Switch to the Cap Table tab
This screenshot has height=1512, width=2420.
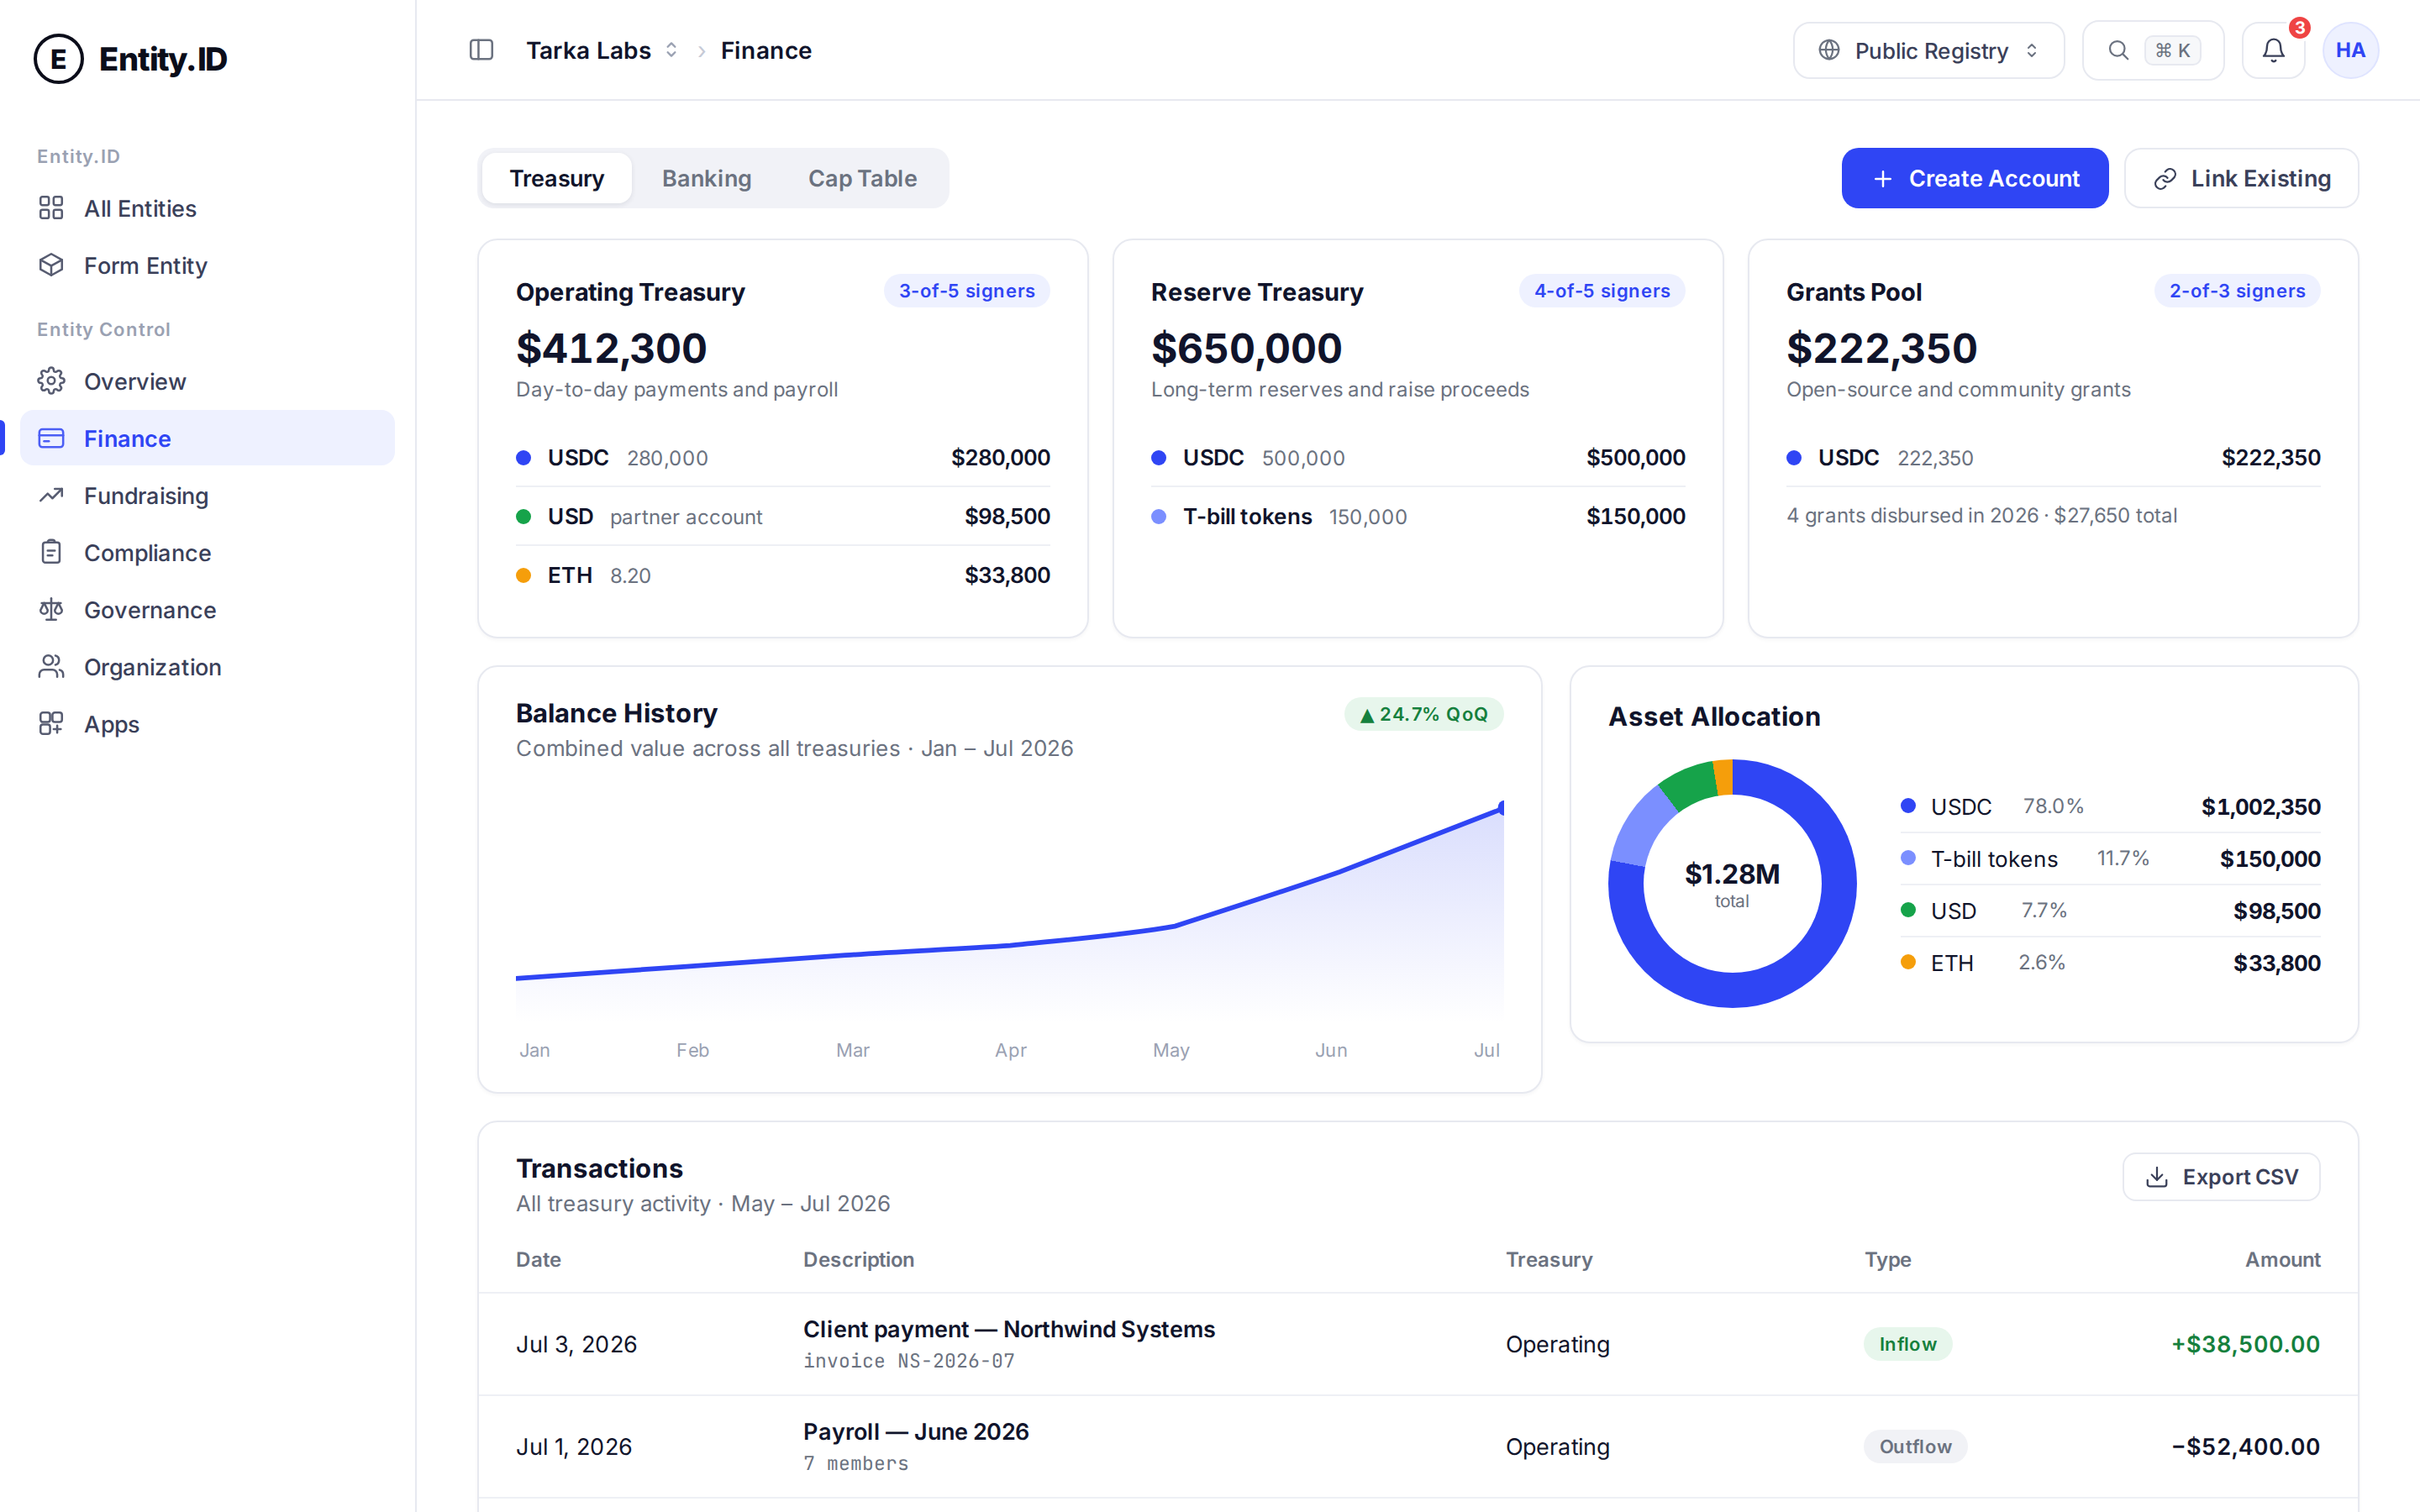(x=862, y=178)
